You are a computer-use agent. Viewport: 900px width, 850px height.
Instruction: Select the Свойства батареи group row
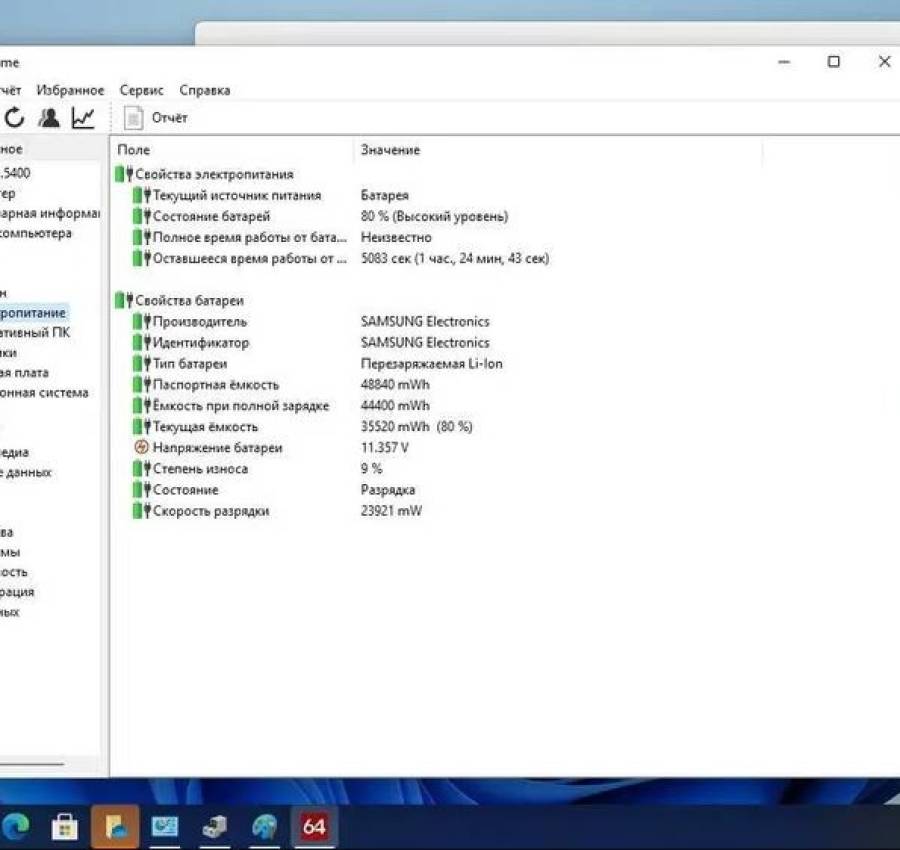coord(179,300)
